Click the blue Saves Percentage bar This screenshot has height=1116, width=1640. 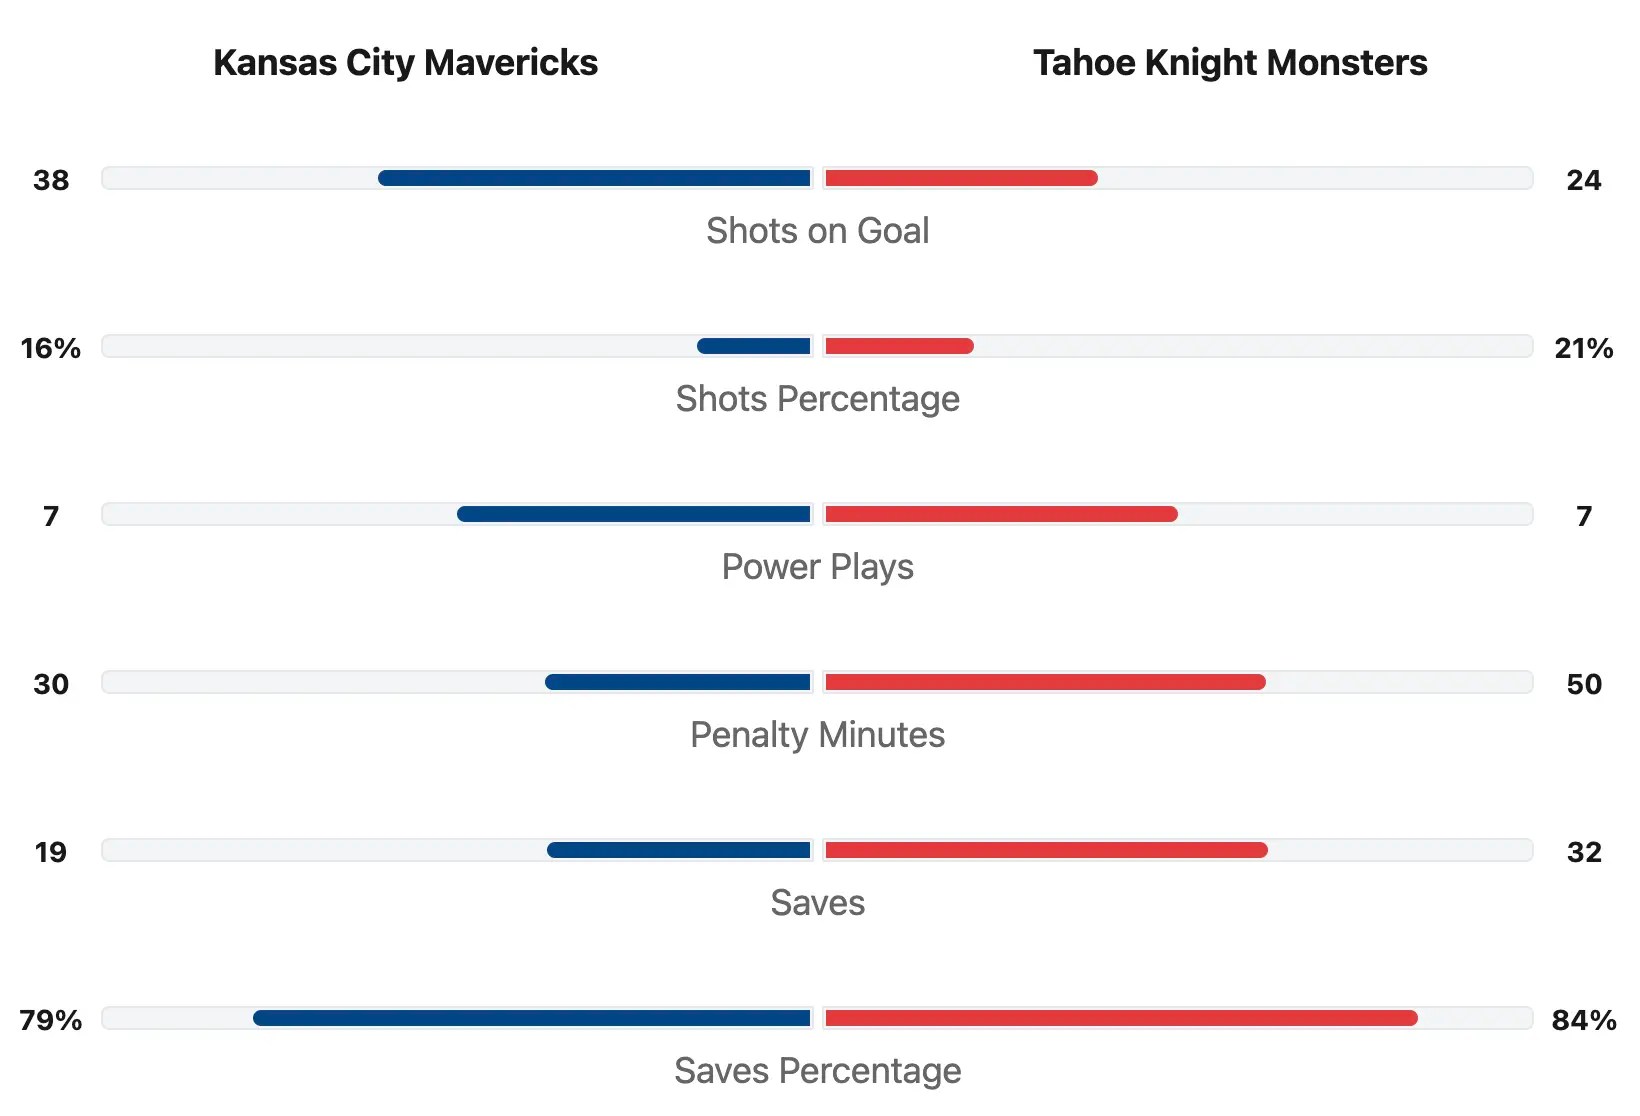531,1019
